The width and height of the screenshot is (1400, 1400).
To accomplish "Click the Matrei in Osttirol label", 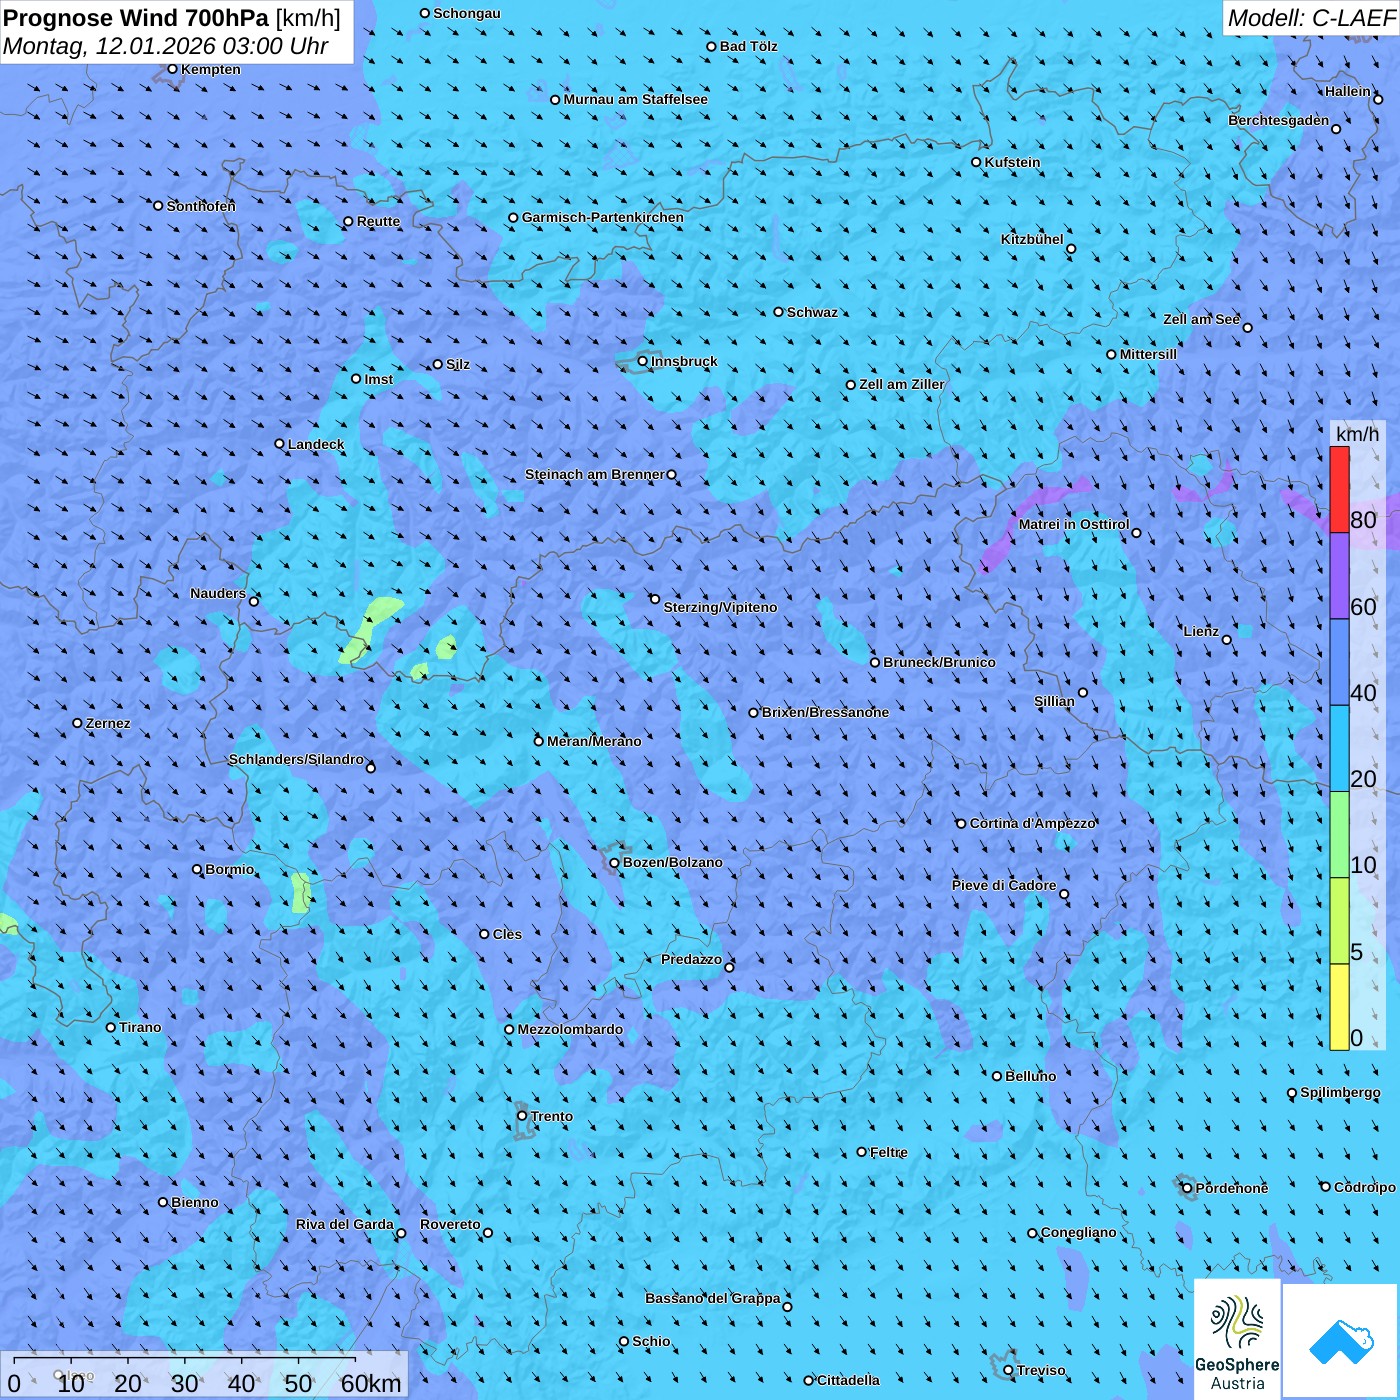I will [1074, 524].
